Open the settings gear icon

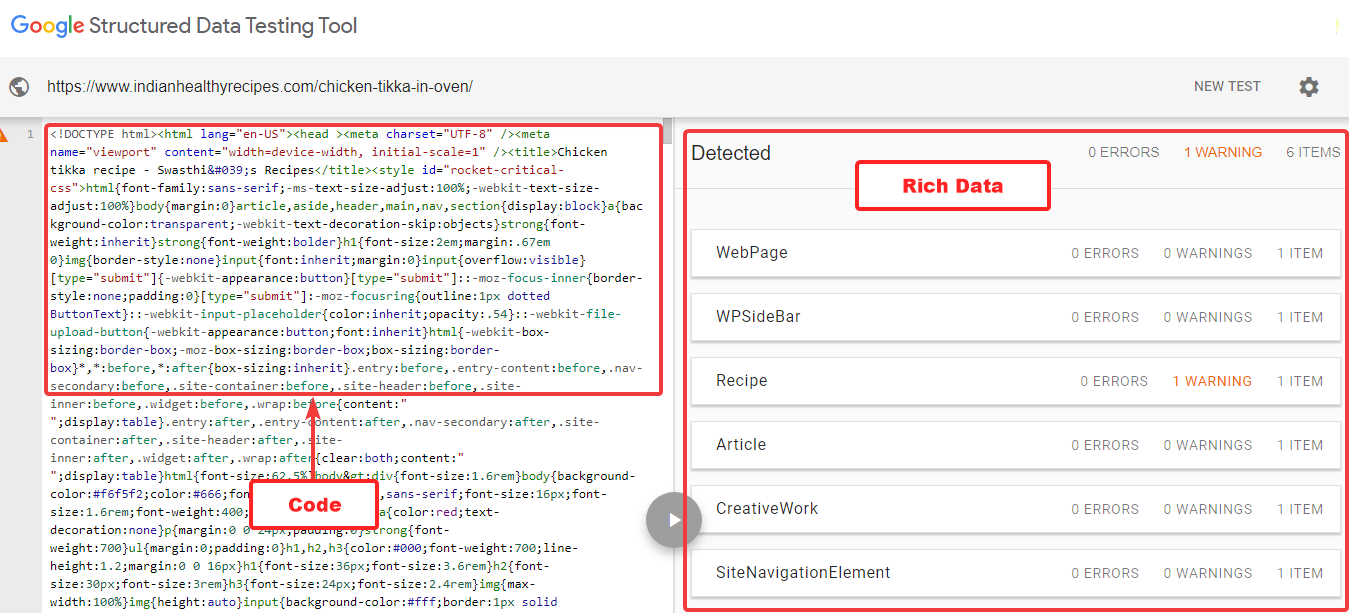click(x=1308, y=87)
